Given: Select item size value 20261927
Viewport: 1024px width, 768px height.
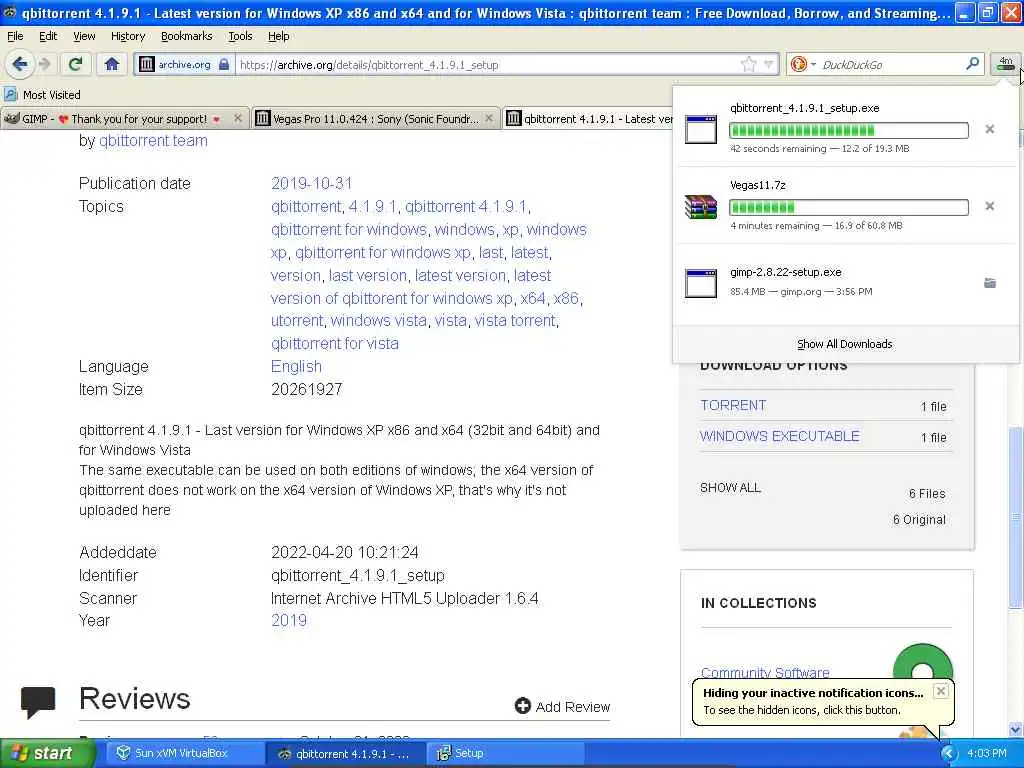Looking at the screenshot, I should [306, 390].
